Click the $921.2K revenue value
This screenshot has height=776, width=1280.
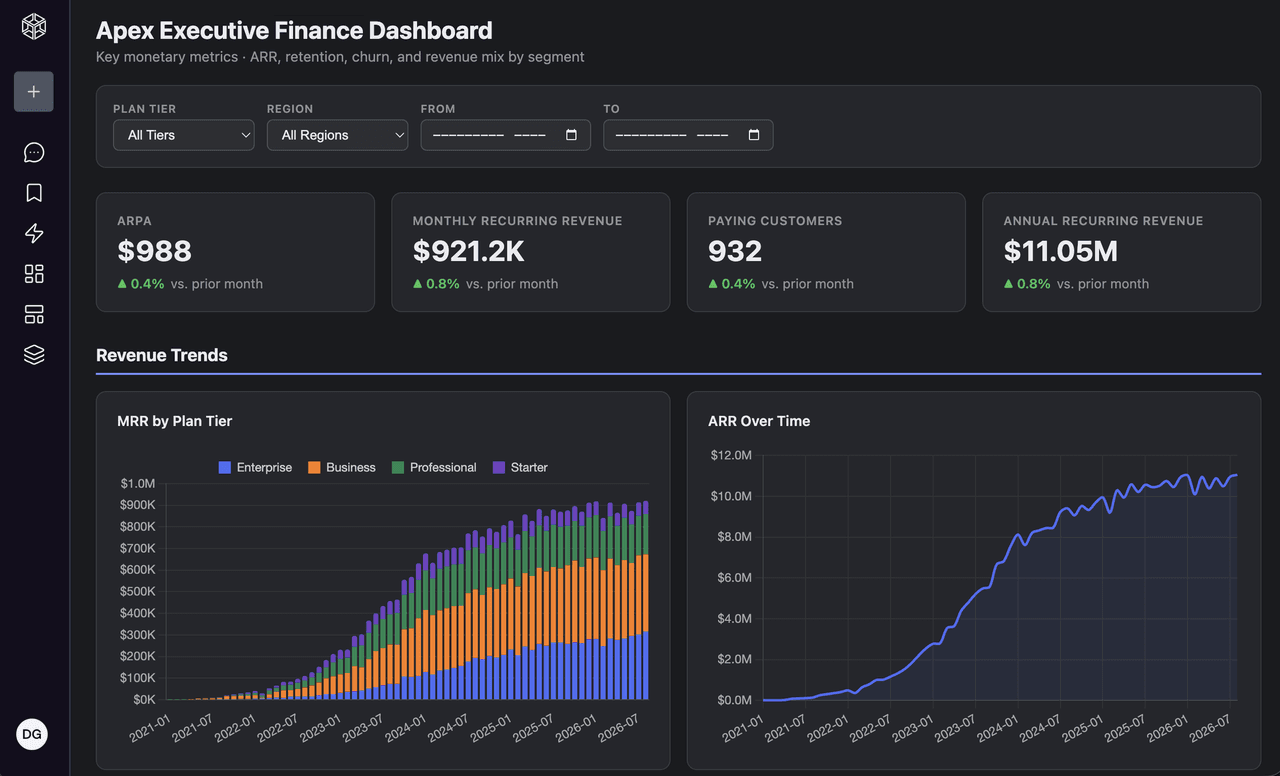pos(469,251)
